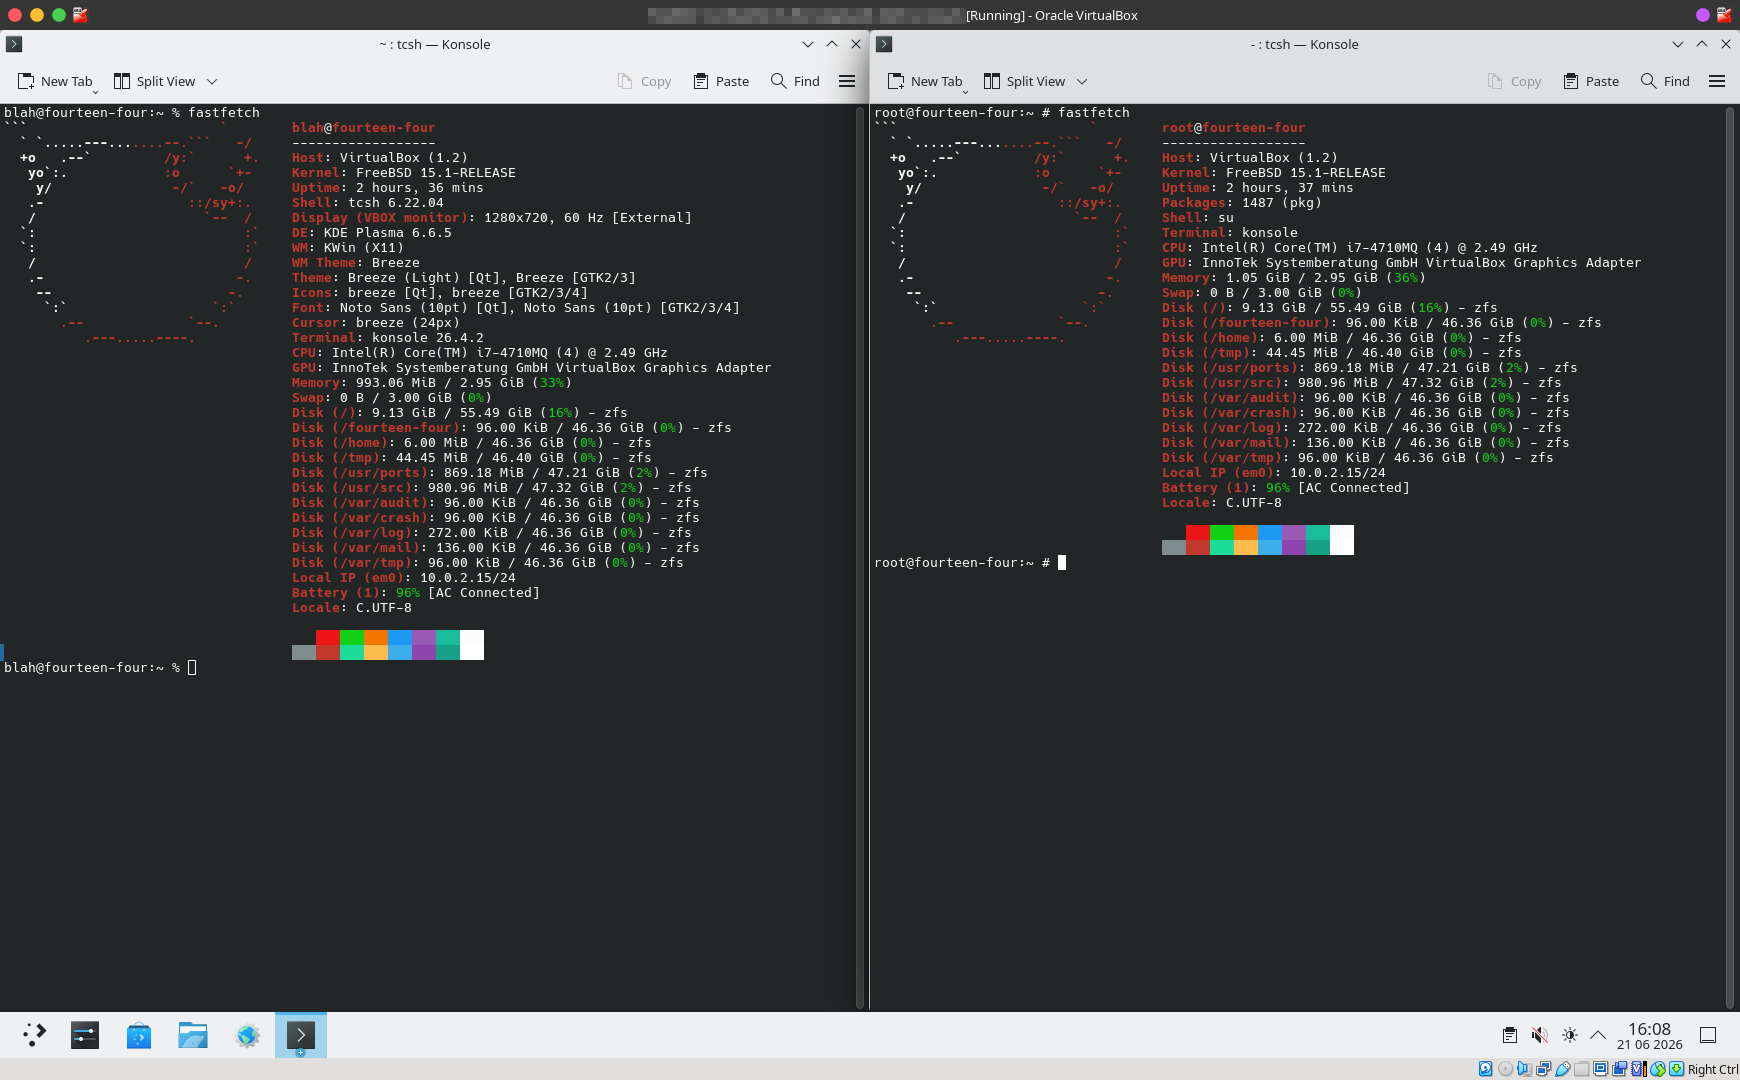
Task: Maximize the right Konsole window
Action: (1702, 44)
